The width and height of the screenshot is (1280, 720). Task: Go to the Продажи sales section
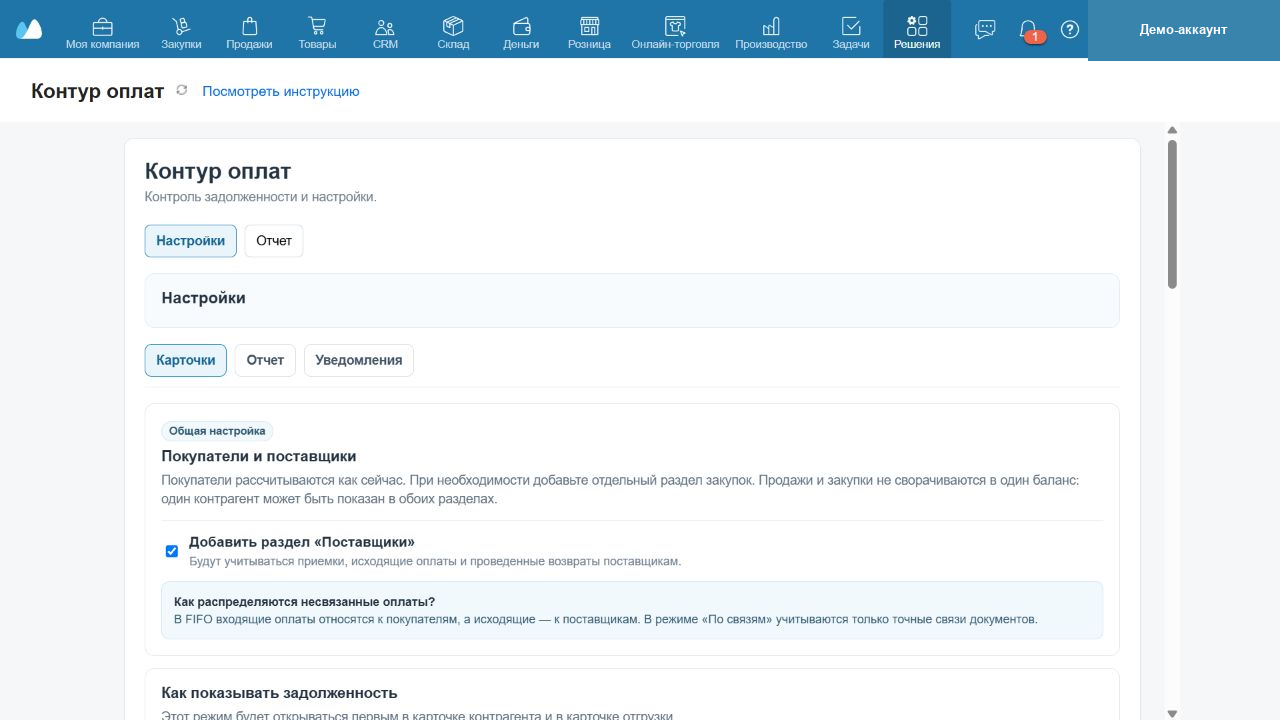click(249, 33)
